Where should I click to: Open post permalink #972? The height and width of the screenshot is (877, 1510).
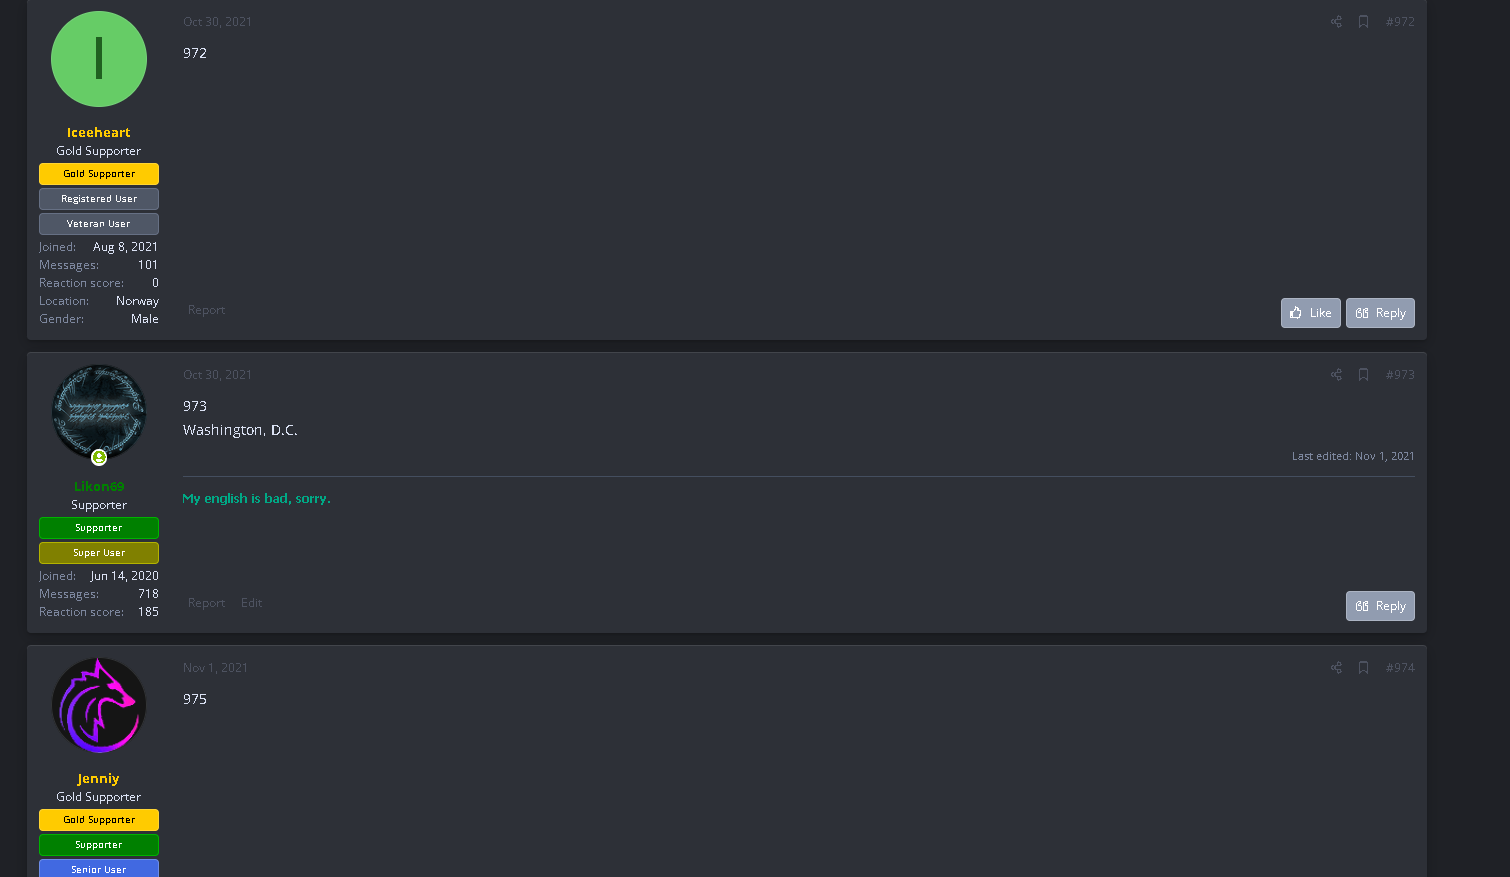coord(1400,22)
